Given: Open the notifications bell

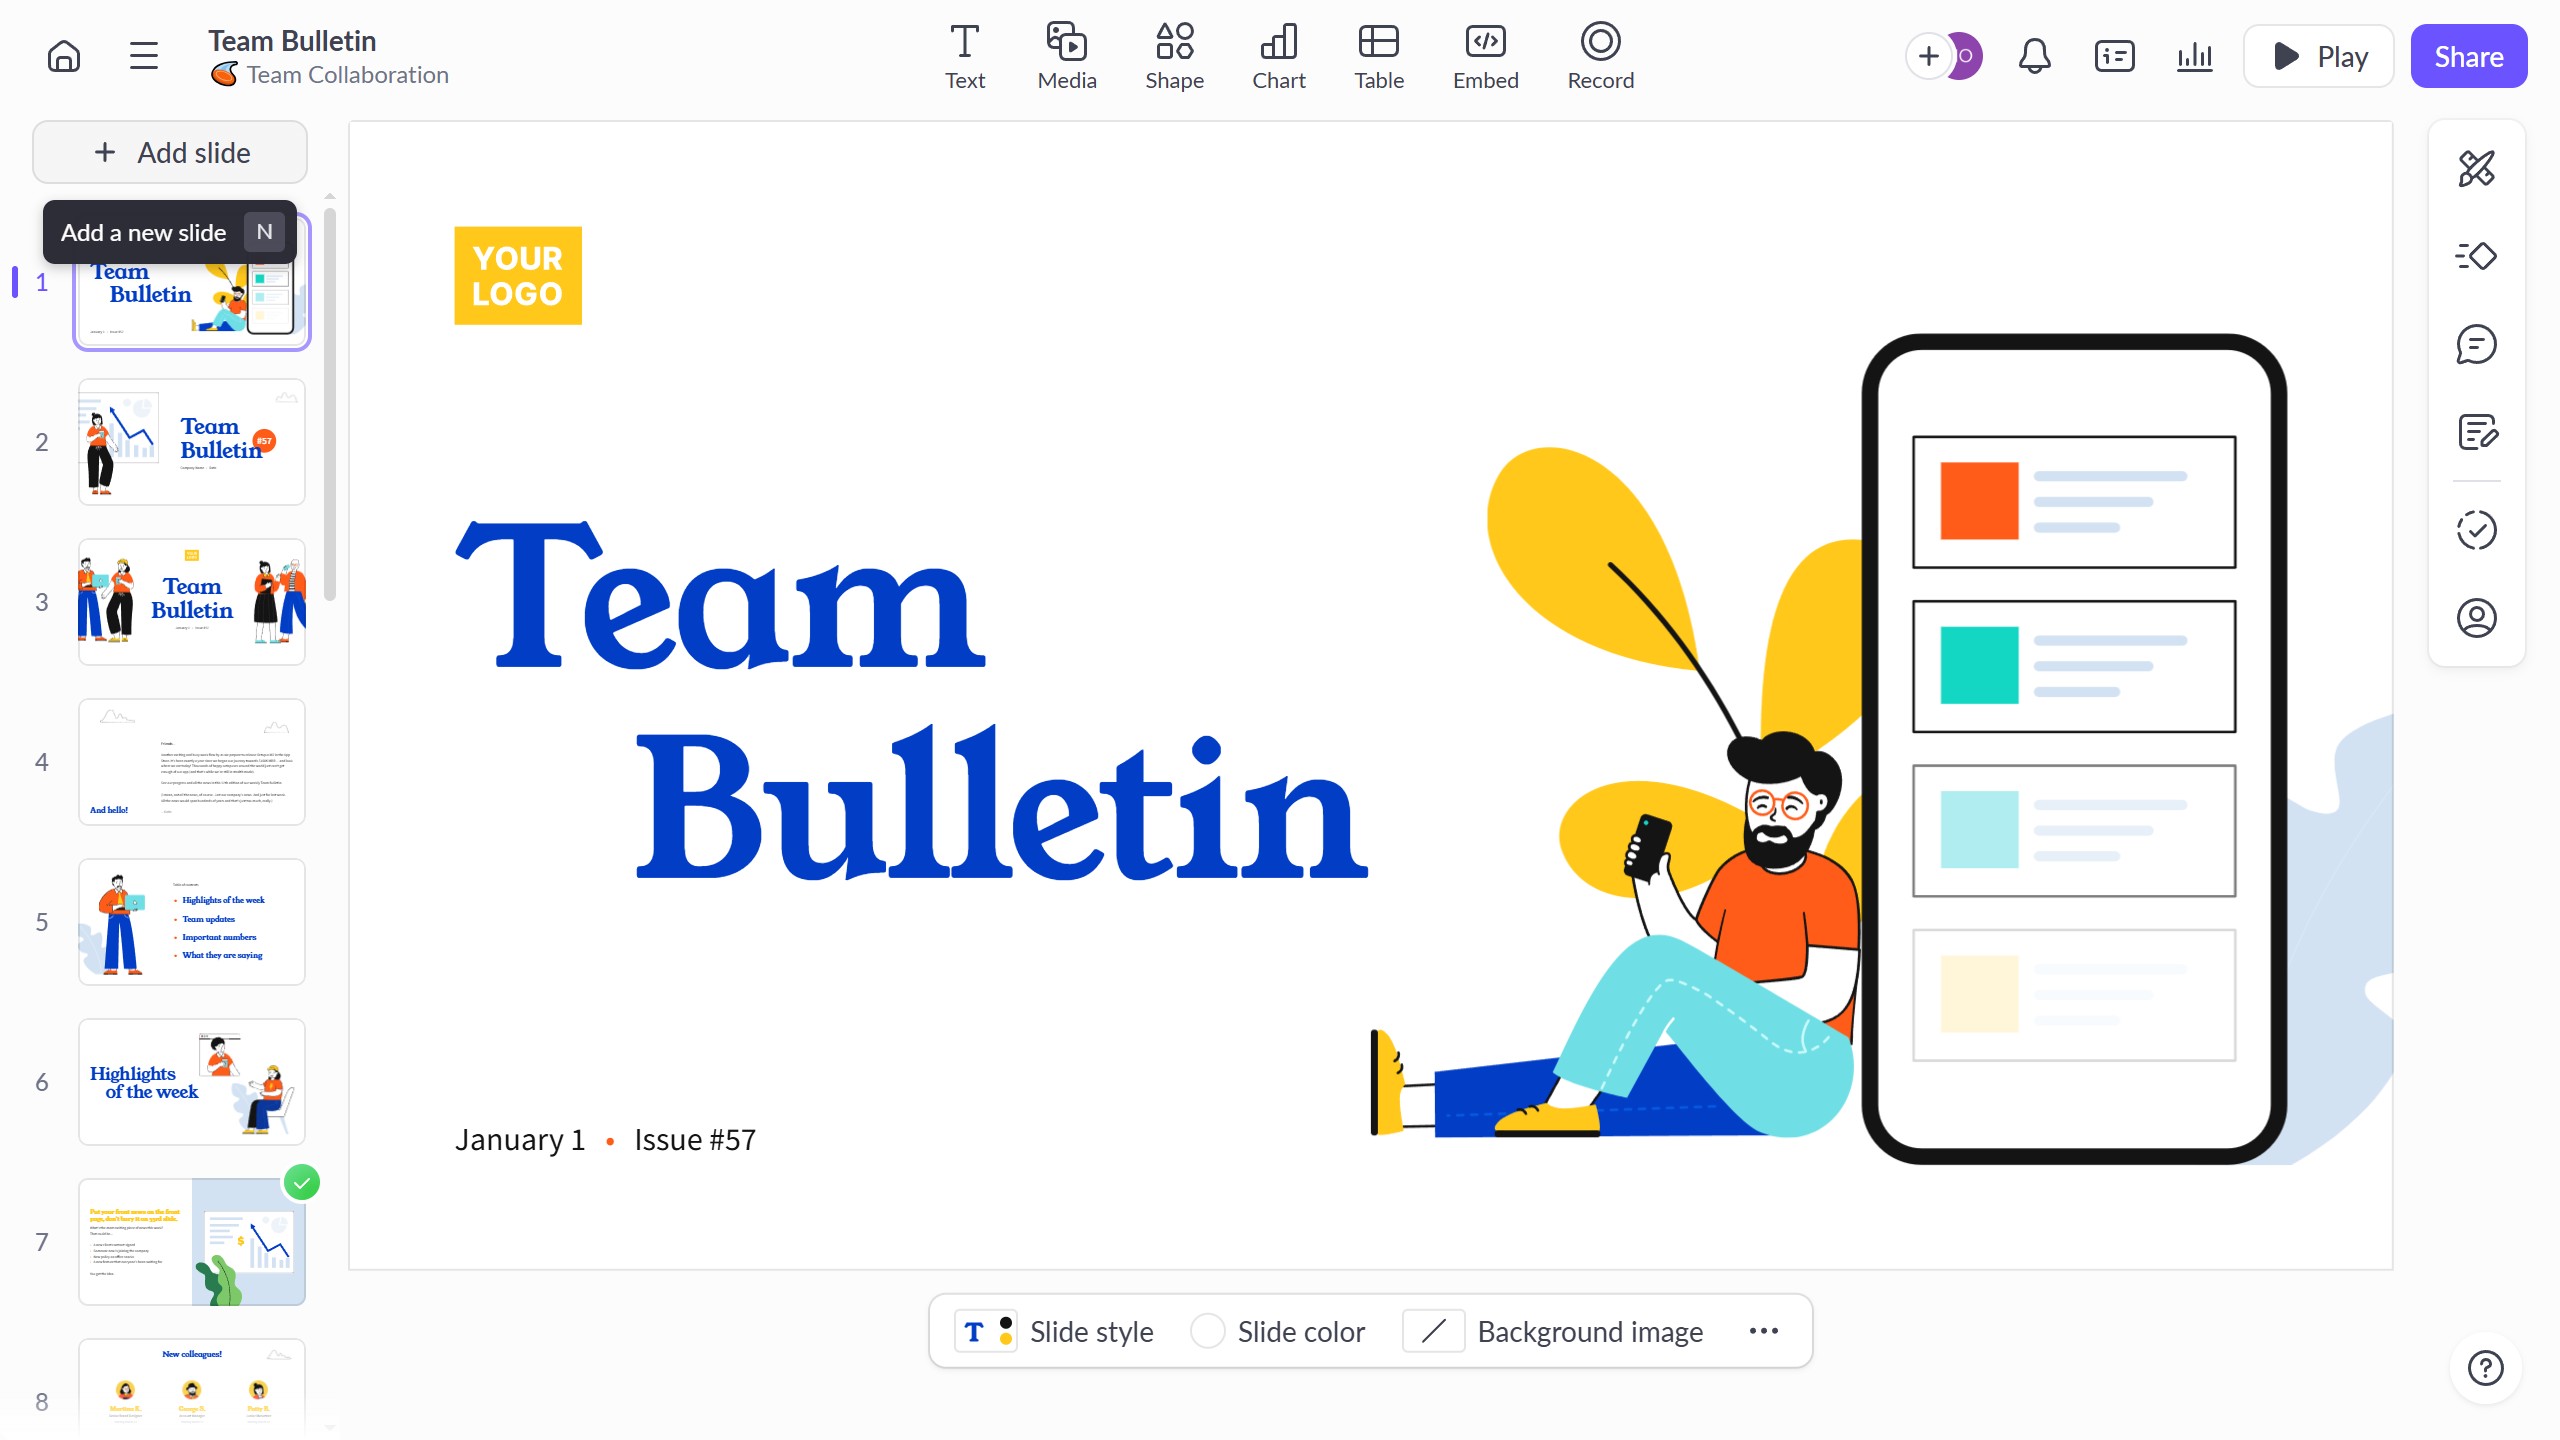Looking at the screenshot, I should tap(2034, 56).
